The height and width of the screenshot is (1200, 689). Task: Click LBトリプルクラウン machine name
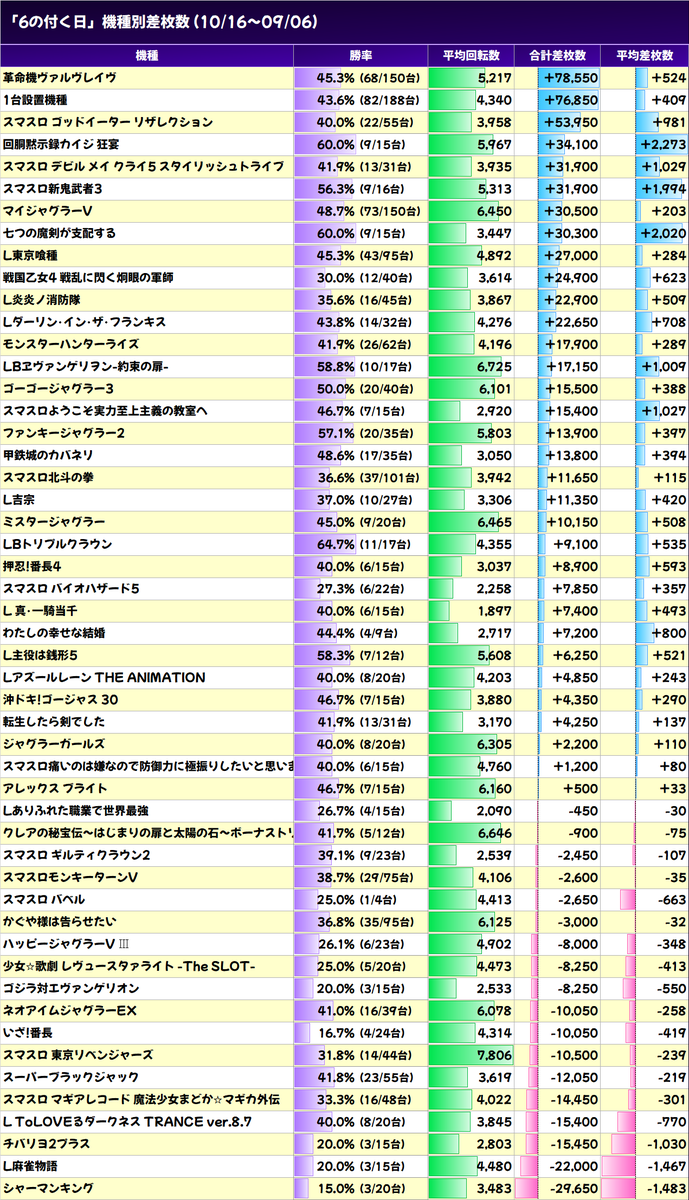57,543
